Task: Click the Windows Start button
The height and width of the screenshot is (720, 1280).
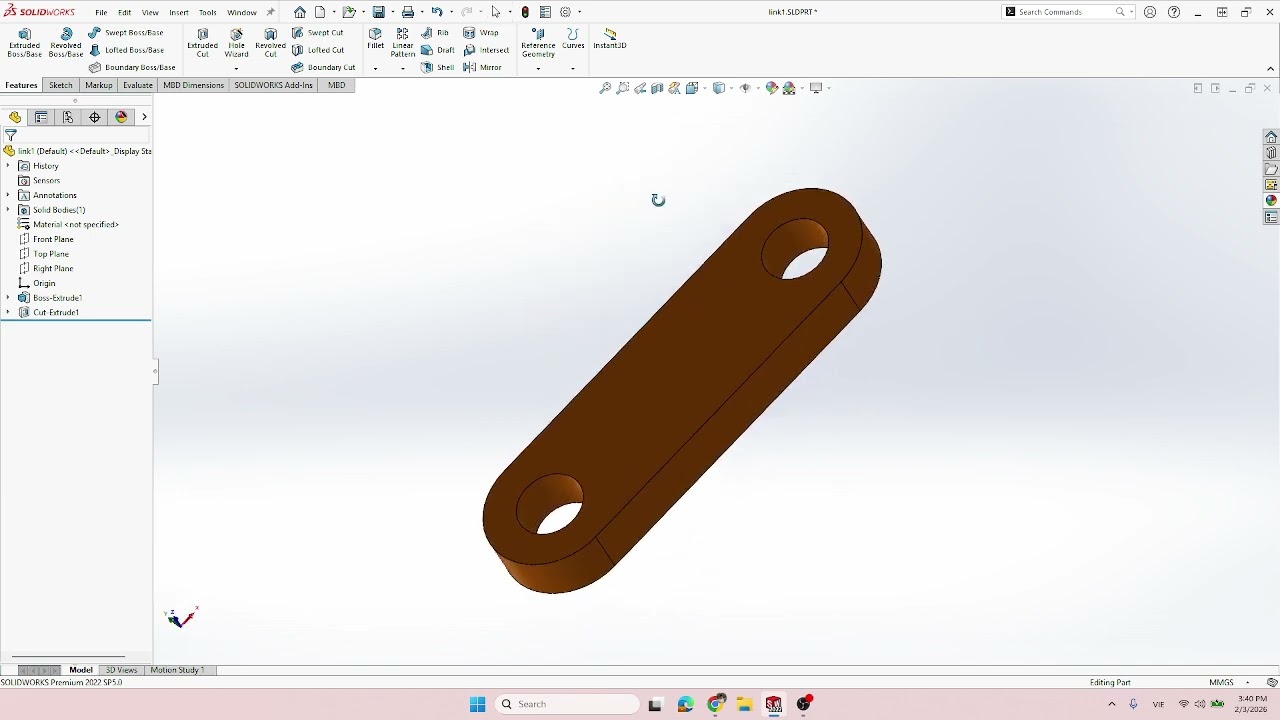Action: point(477,704)
